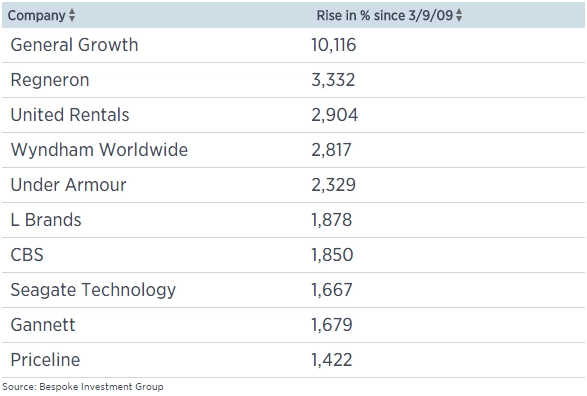Image resolution: width=587 pixels, height=396 pixels.
Task: Sort by Rise in % since 3/9/09 arrows
Action: (459, 15)
